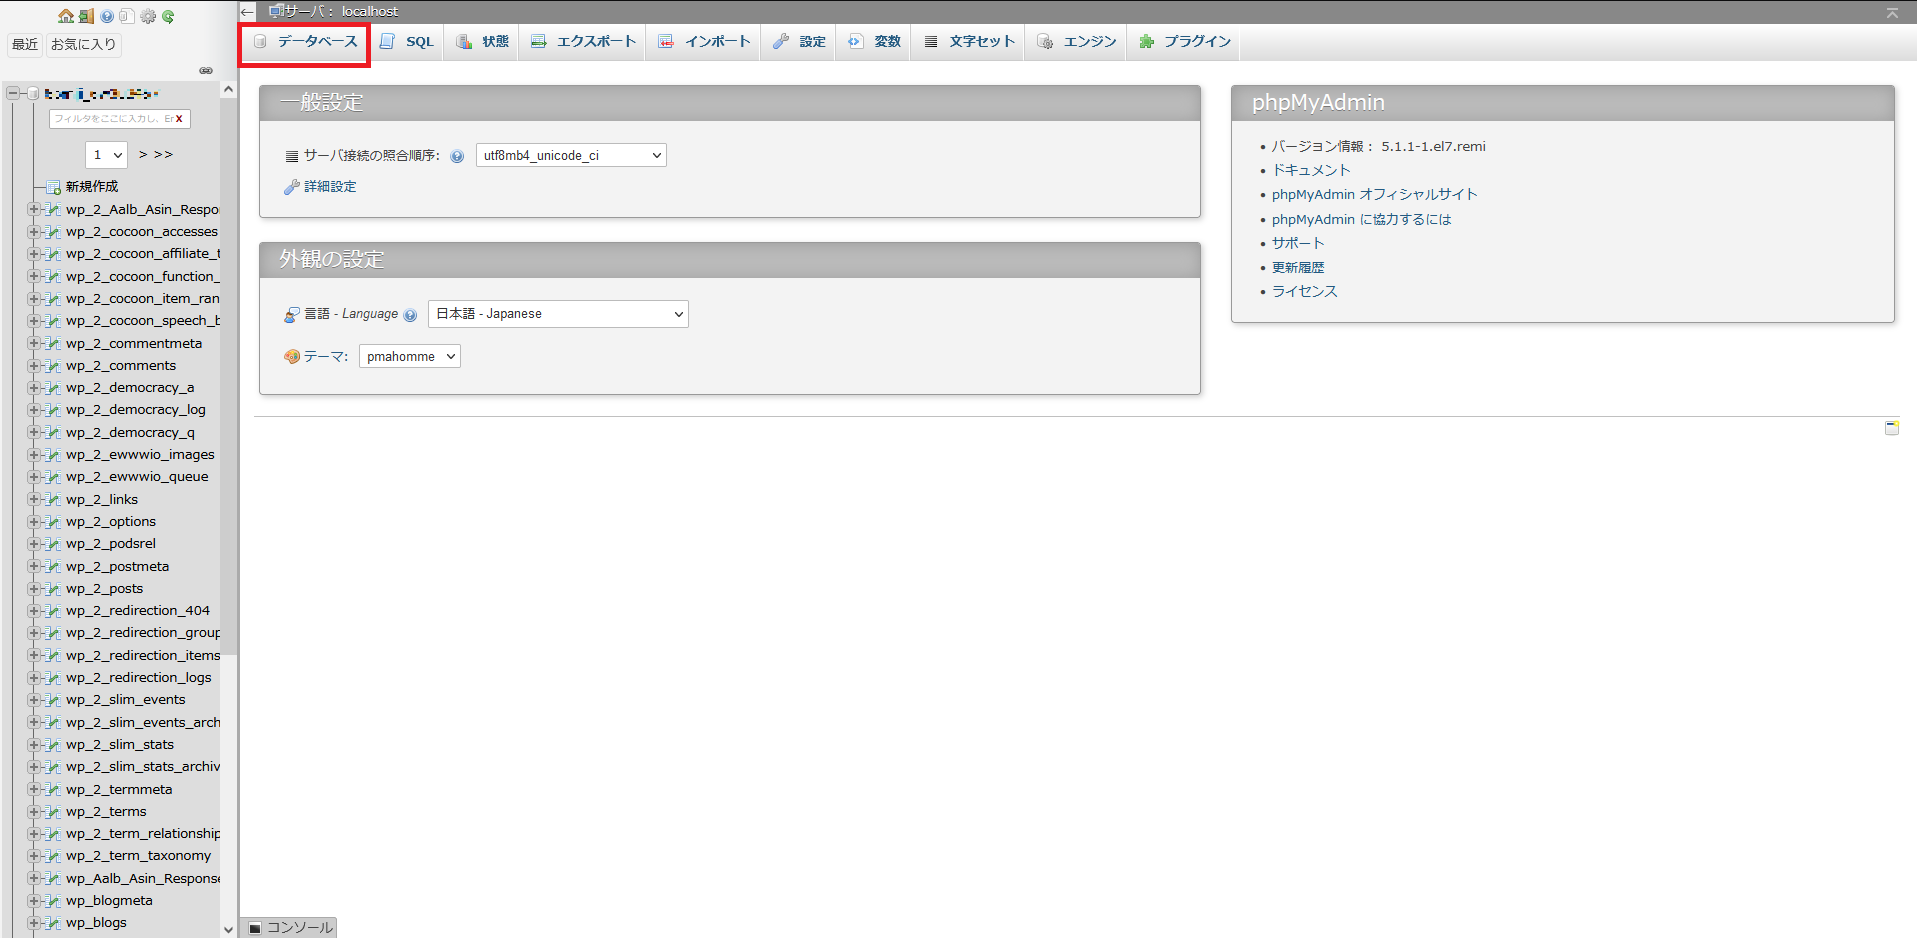The height and width of the screenshot is (938, 1917).
Task: Click the 新規作成 tree item
Action: [x=92, y=187]
